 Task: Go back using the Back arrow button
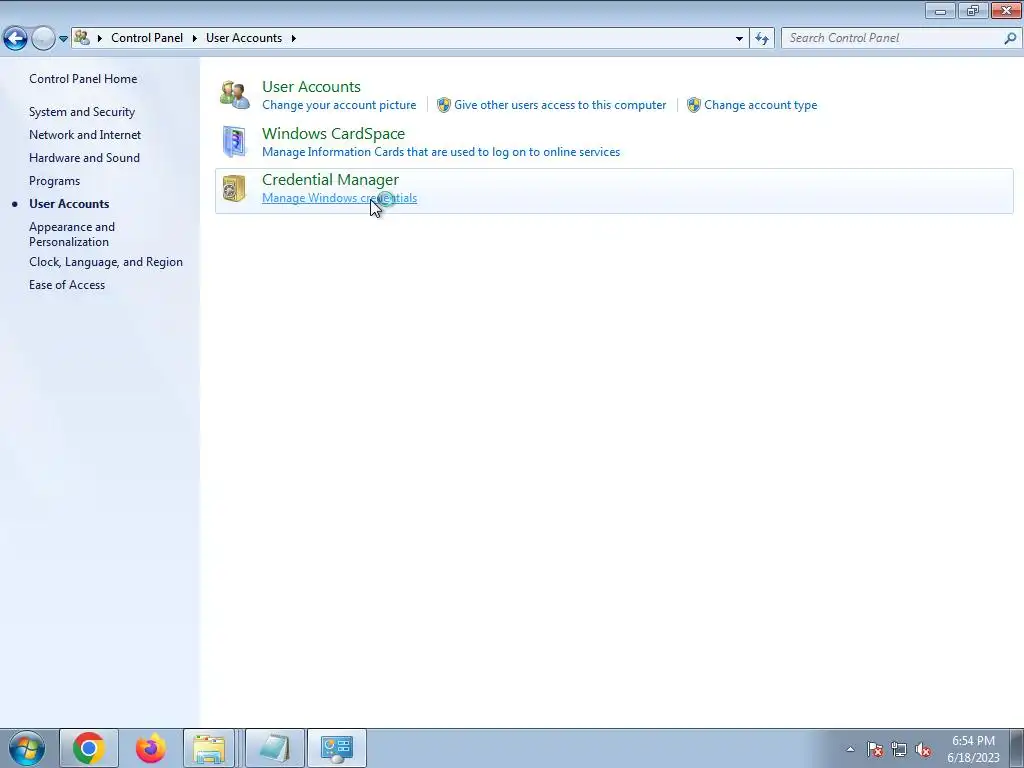(x=16, y=38)
